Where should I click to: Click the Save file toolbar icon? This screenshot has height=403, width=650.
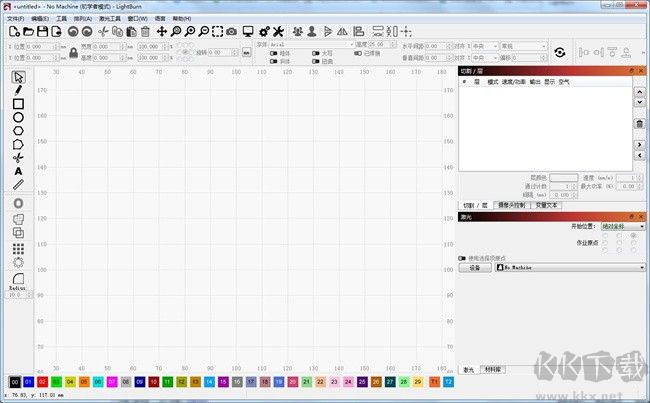pyautogui.click(x=42, y=32)
